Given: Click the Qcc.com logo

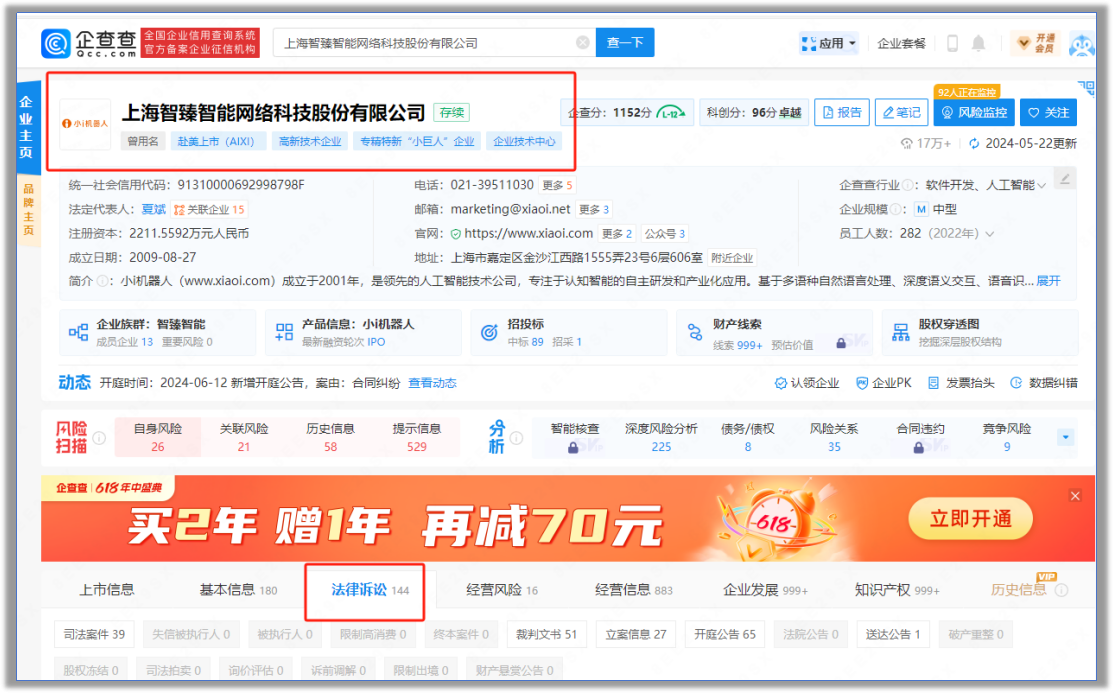Looking at the screenshot, I should point(89,43).
